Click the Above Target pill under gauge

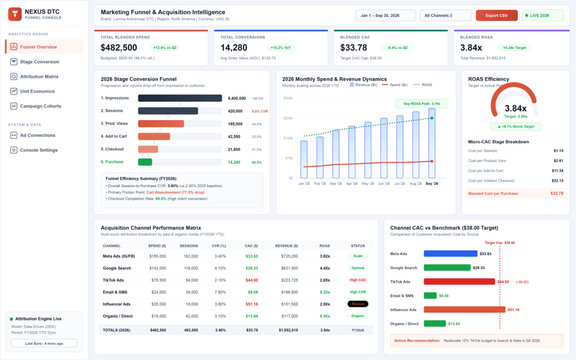pyautogui.click(x=516, y=126)
